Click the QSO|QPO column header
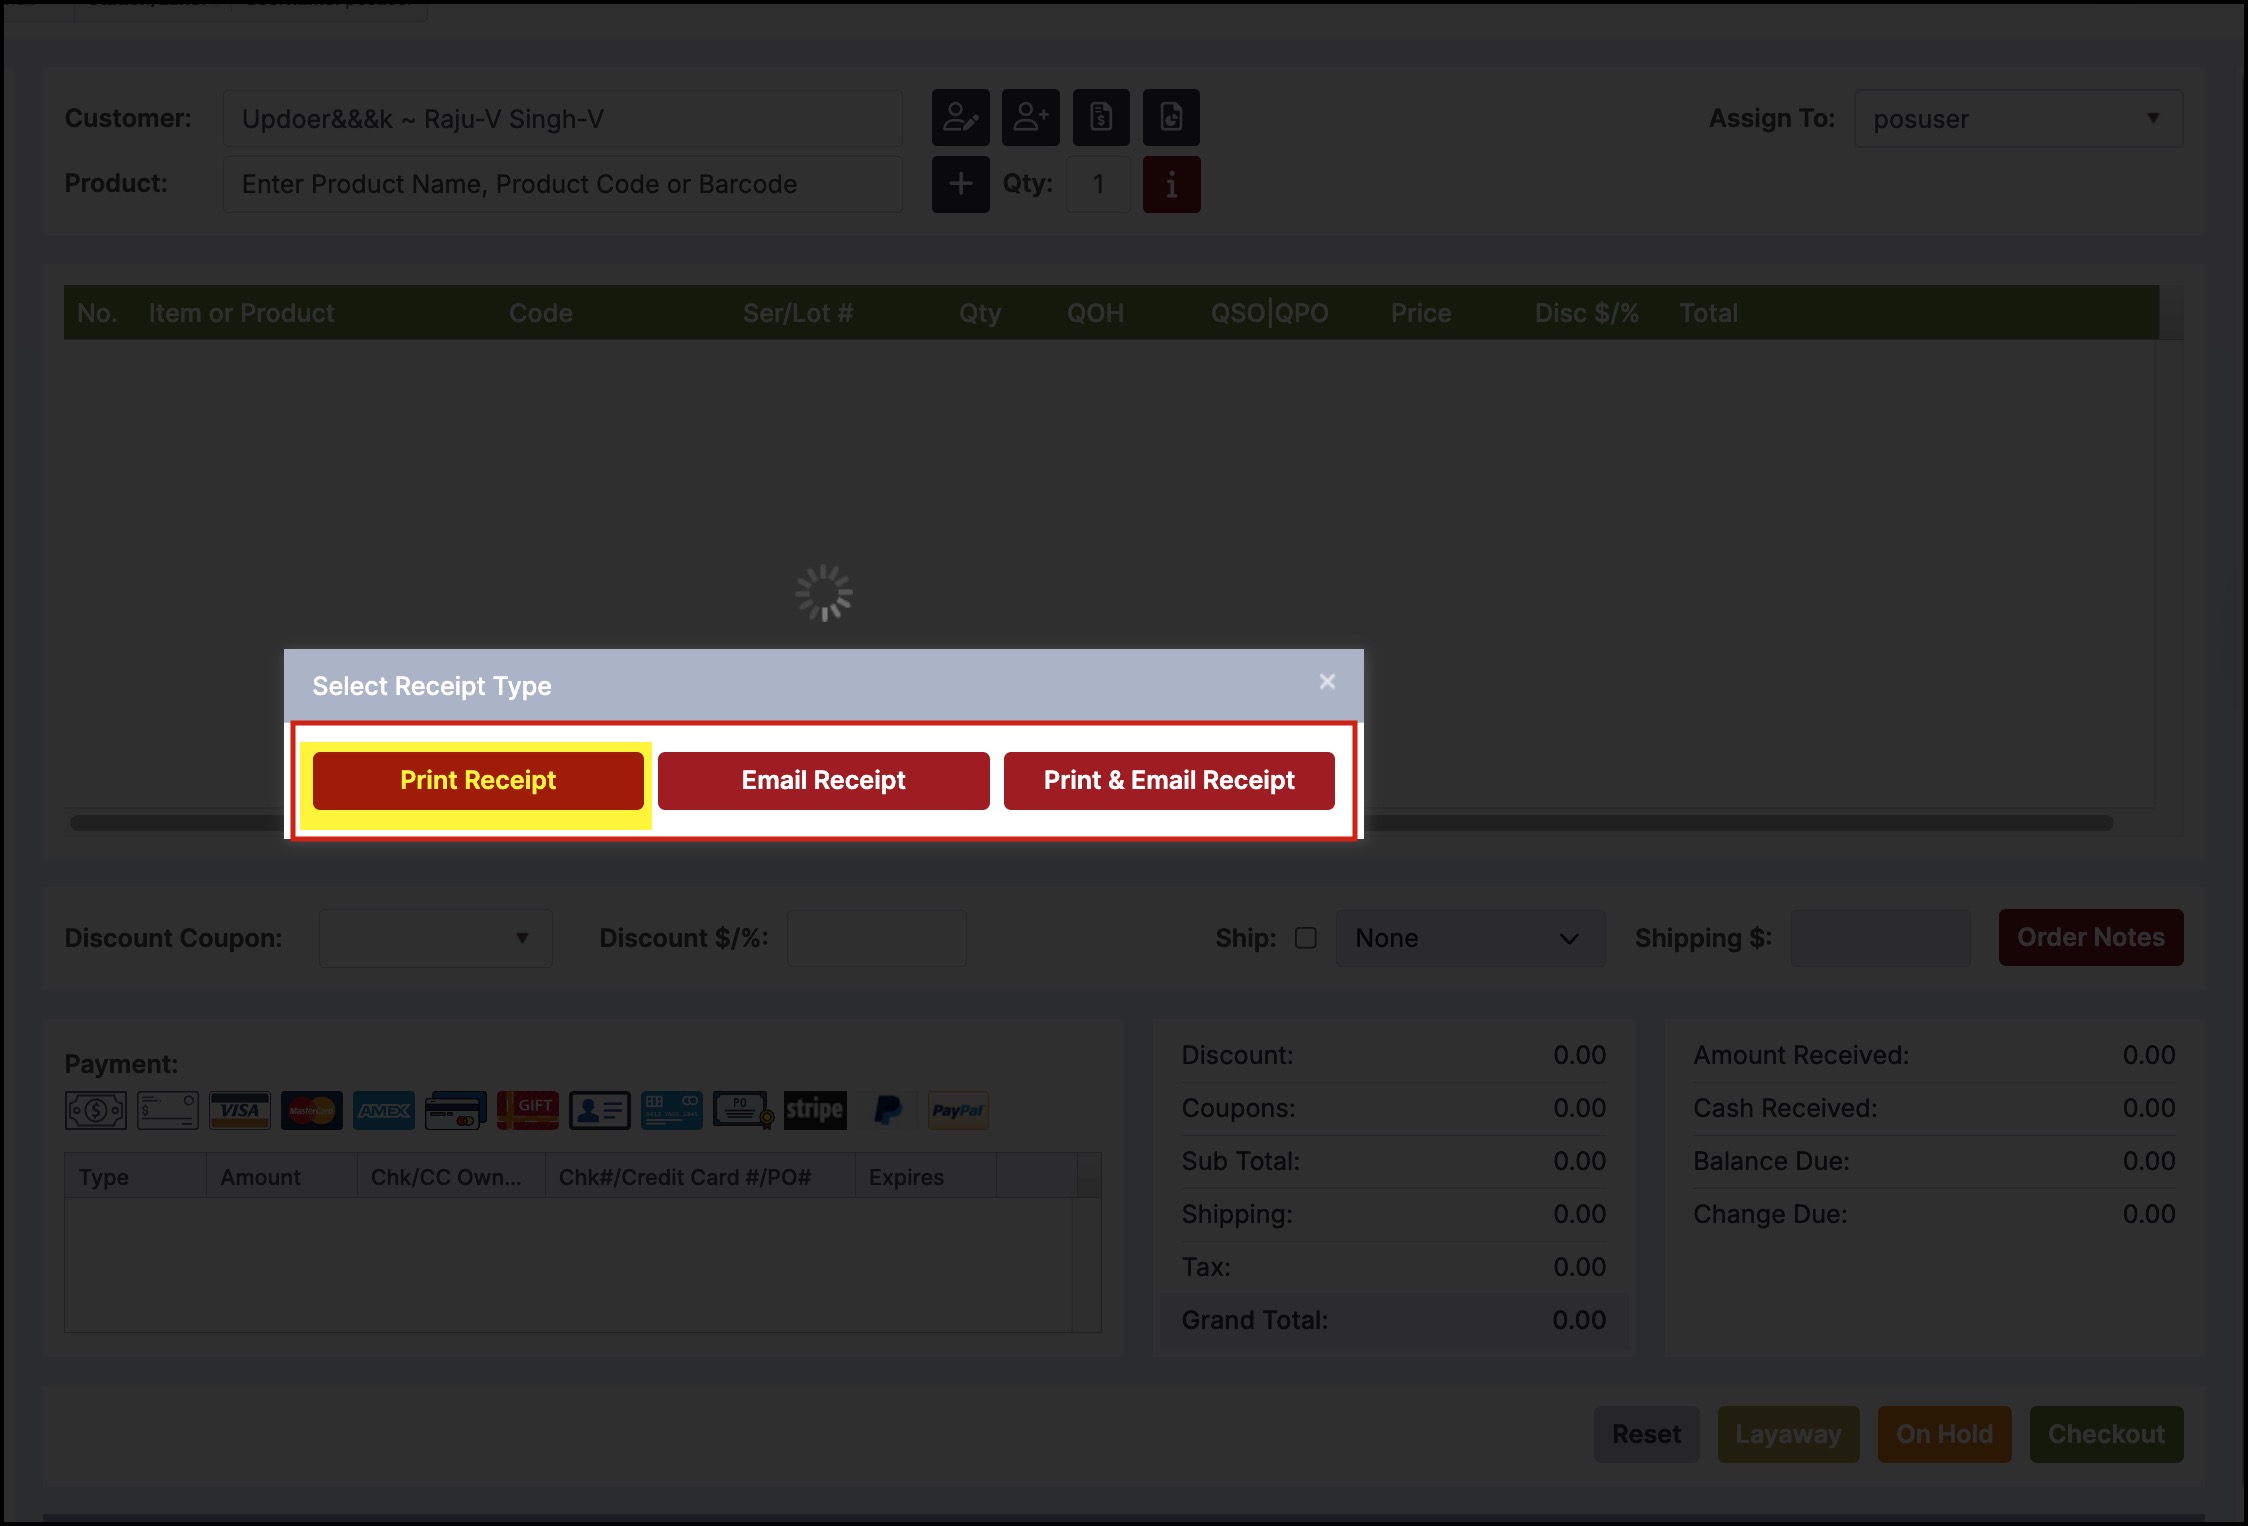This screenshot has height=1526, width=2248. (x=1270, y=313)
